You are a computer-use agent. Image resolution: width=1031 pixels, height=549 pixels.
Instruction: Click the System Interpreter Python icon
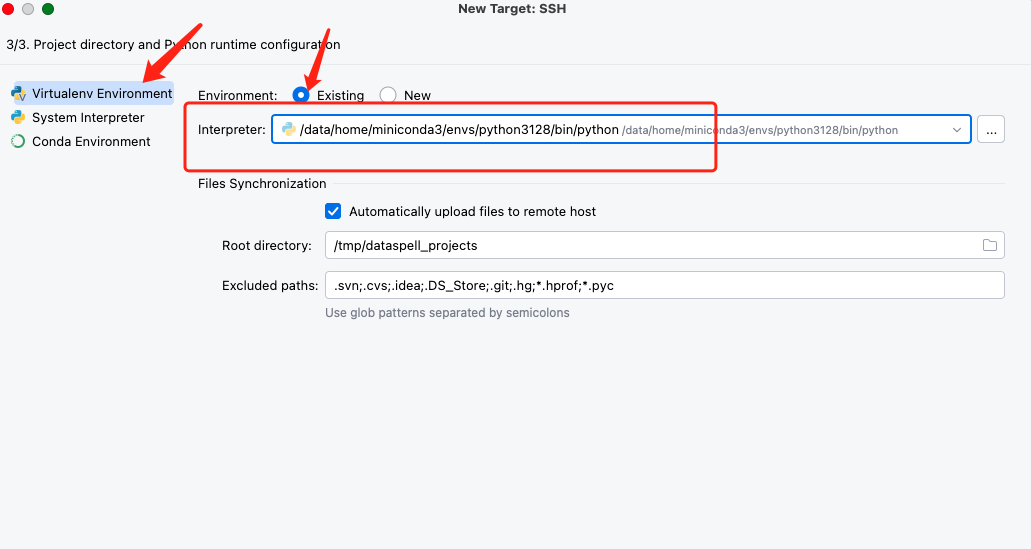pyautogui.click(x=18, y=118)
